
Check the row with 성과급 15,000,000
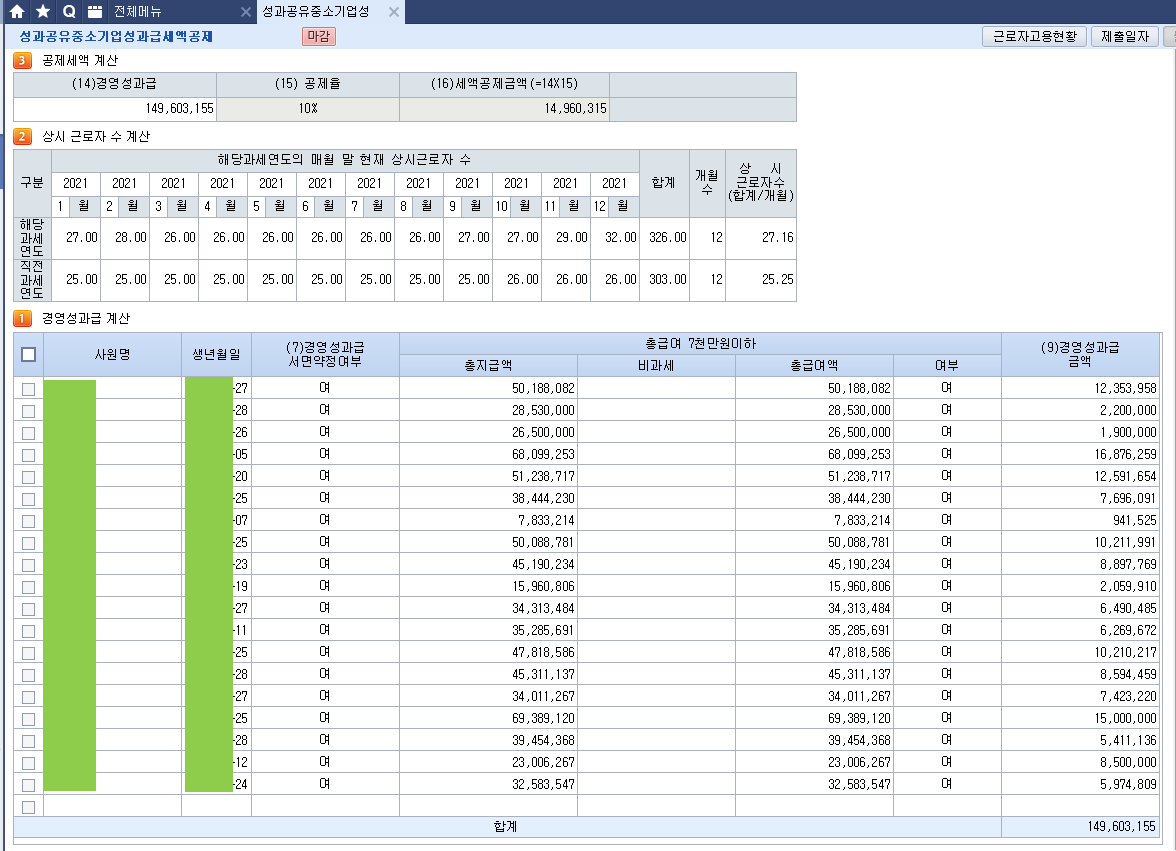[x=28, y=719]
